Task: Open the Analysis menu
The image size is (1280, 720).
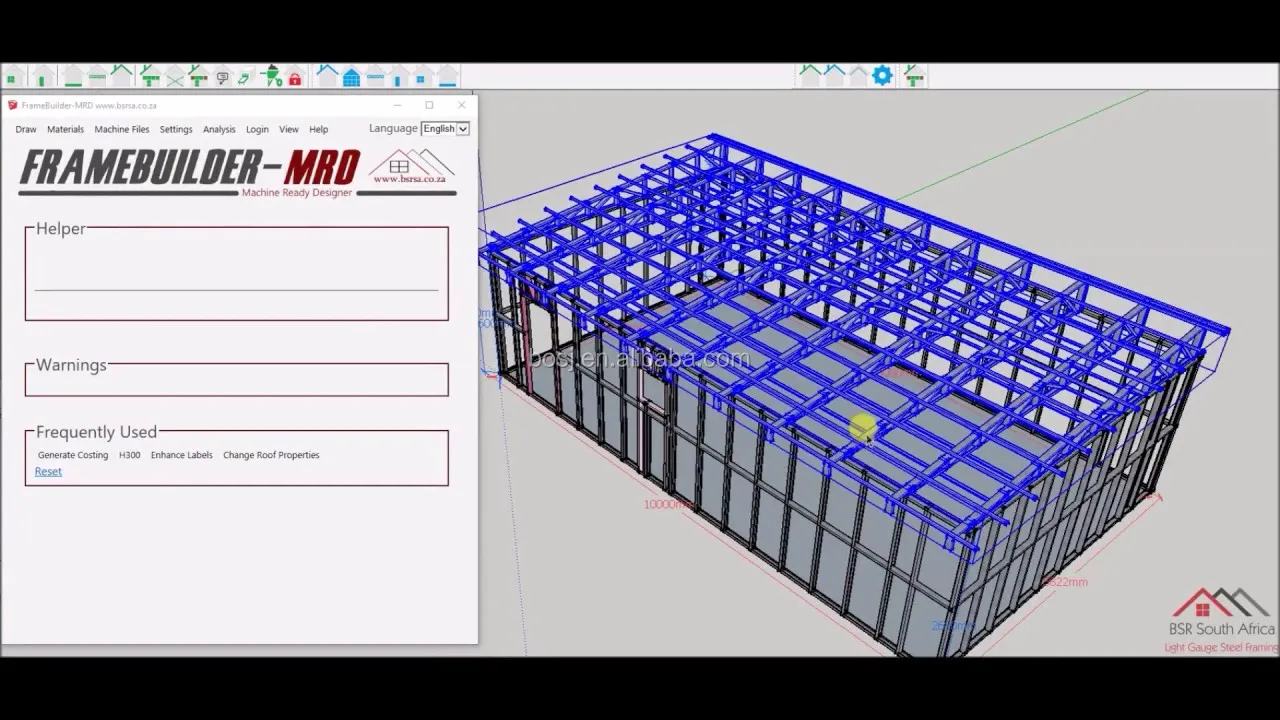Action: pyautogui.click(x=219, y=129)
